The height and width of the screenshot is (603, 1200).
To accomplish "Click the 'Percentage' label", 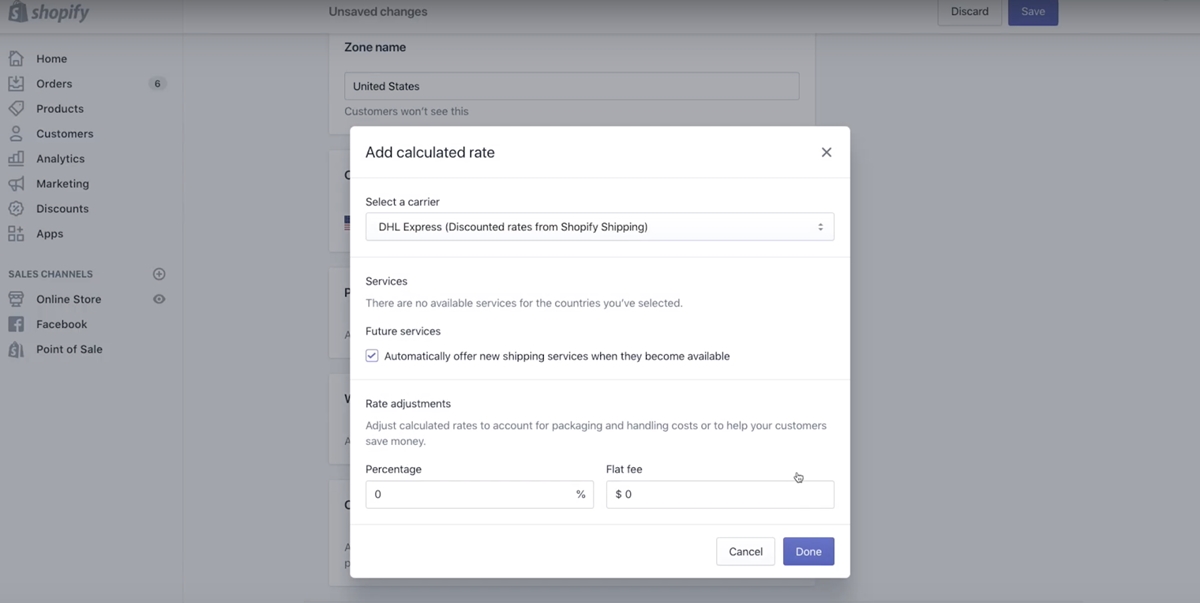I will (x=394, y=469).
